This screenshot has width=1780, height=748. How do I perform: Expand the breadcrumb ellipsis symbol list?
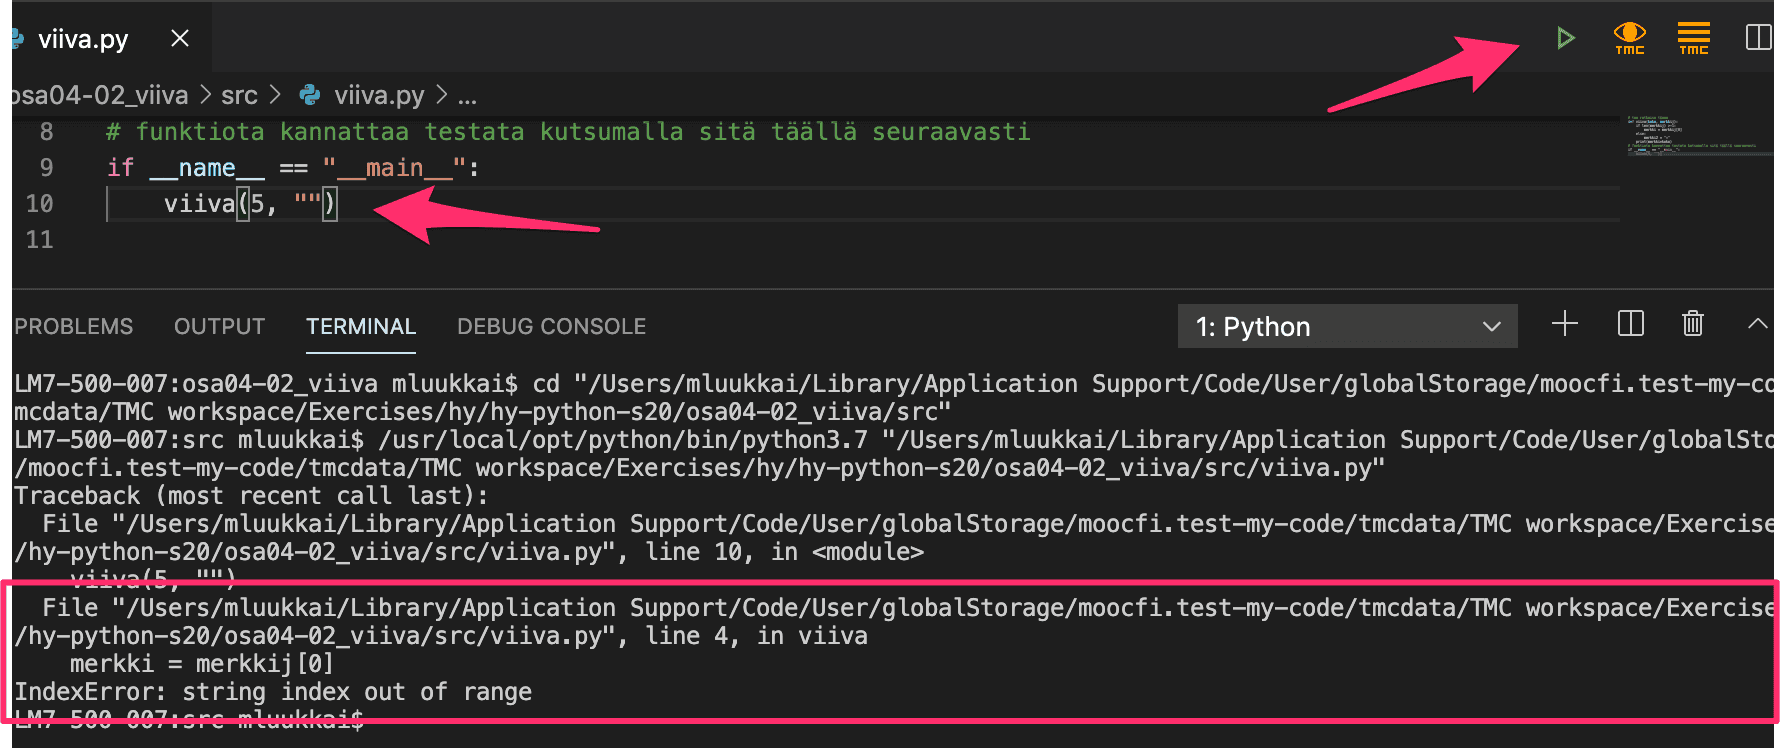tap(467, 95)
